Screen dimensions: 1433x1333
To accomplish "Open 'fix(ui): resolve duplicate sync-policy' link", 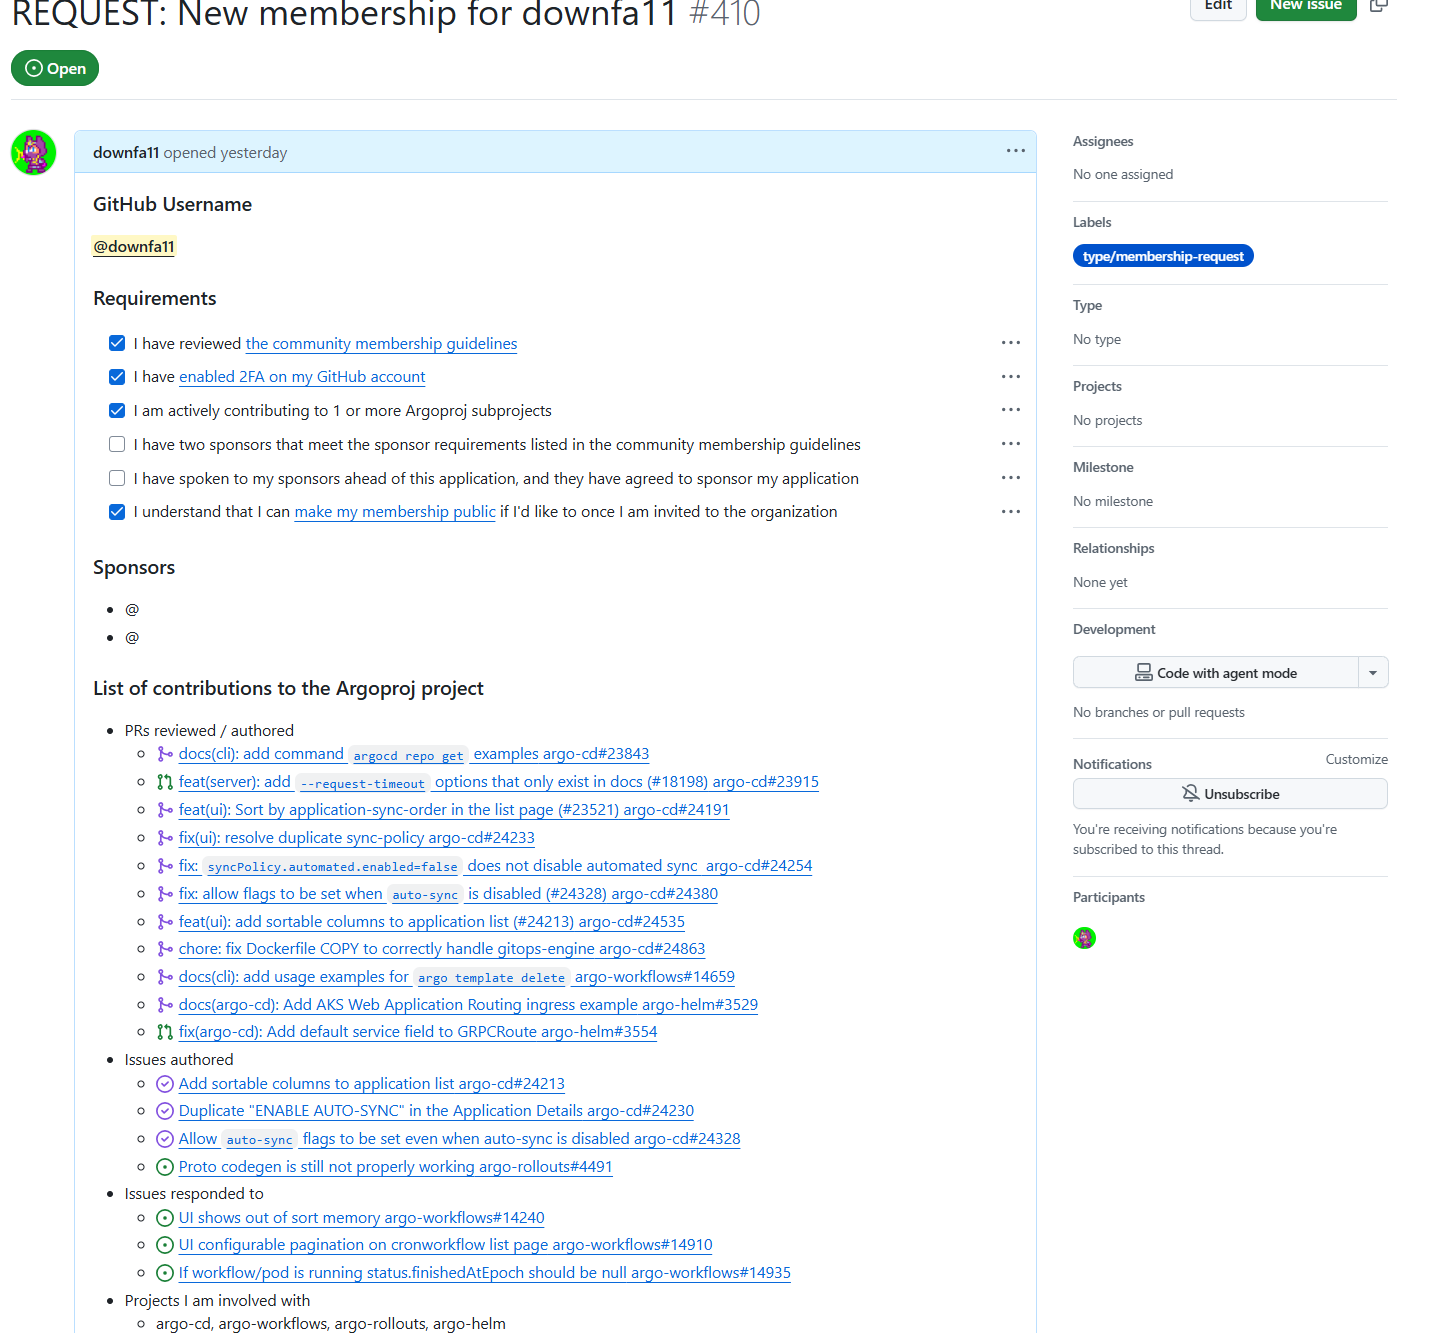I will pos(357,838).
